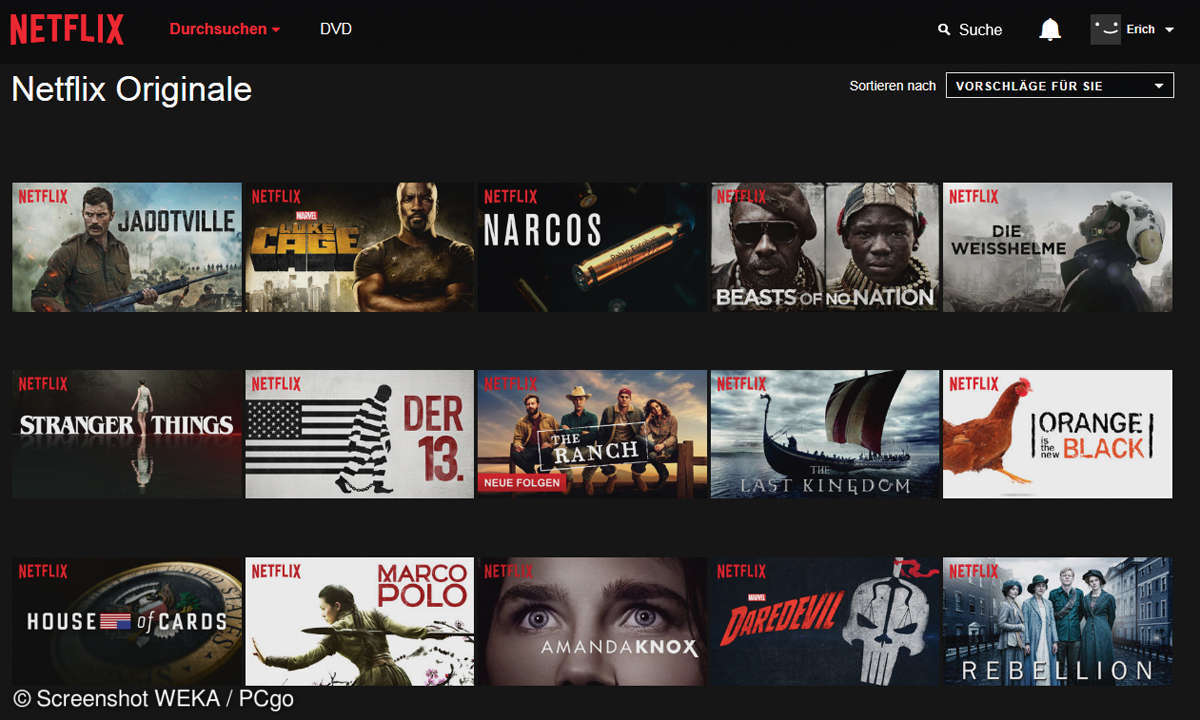The width and height of the screenshot is (1200, 720).
Task: Click the Sortieren nach label
Action: pyautogui.click(x=893, y=86)
